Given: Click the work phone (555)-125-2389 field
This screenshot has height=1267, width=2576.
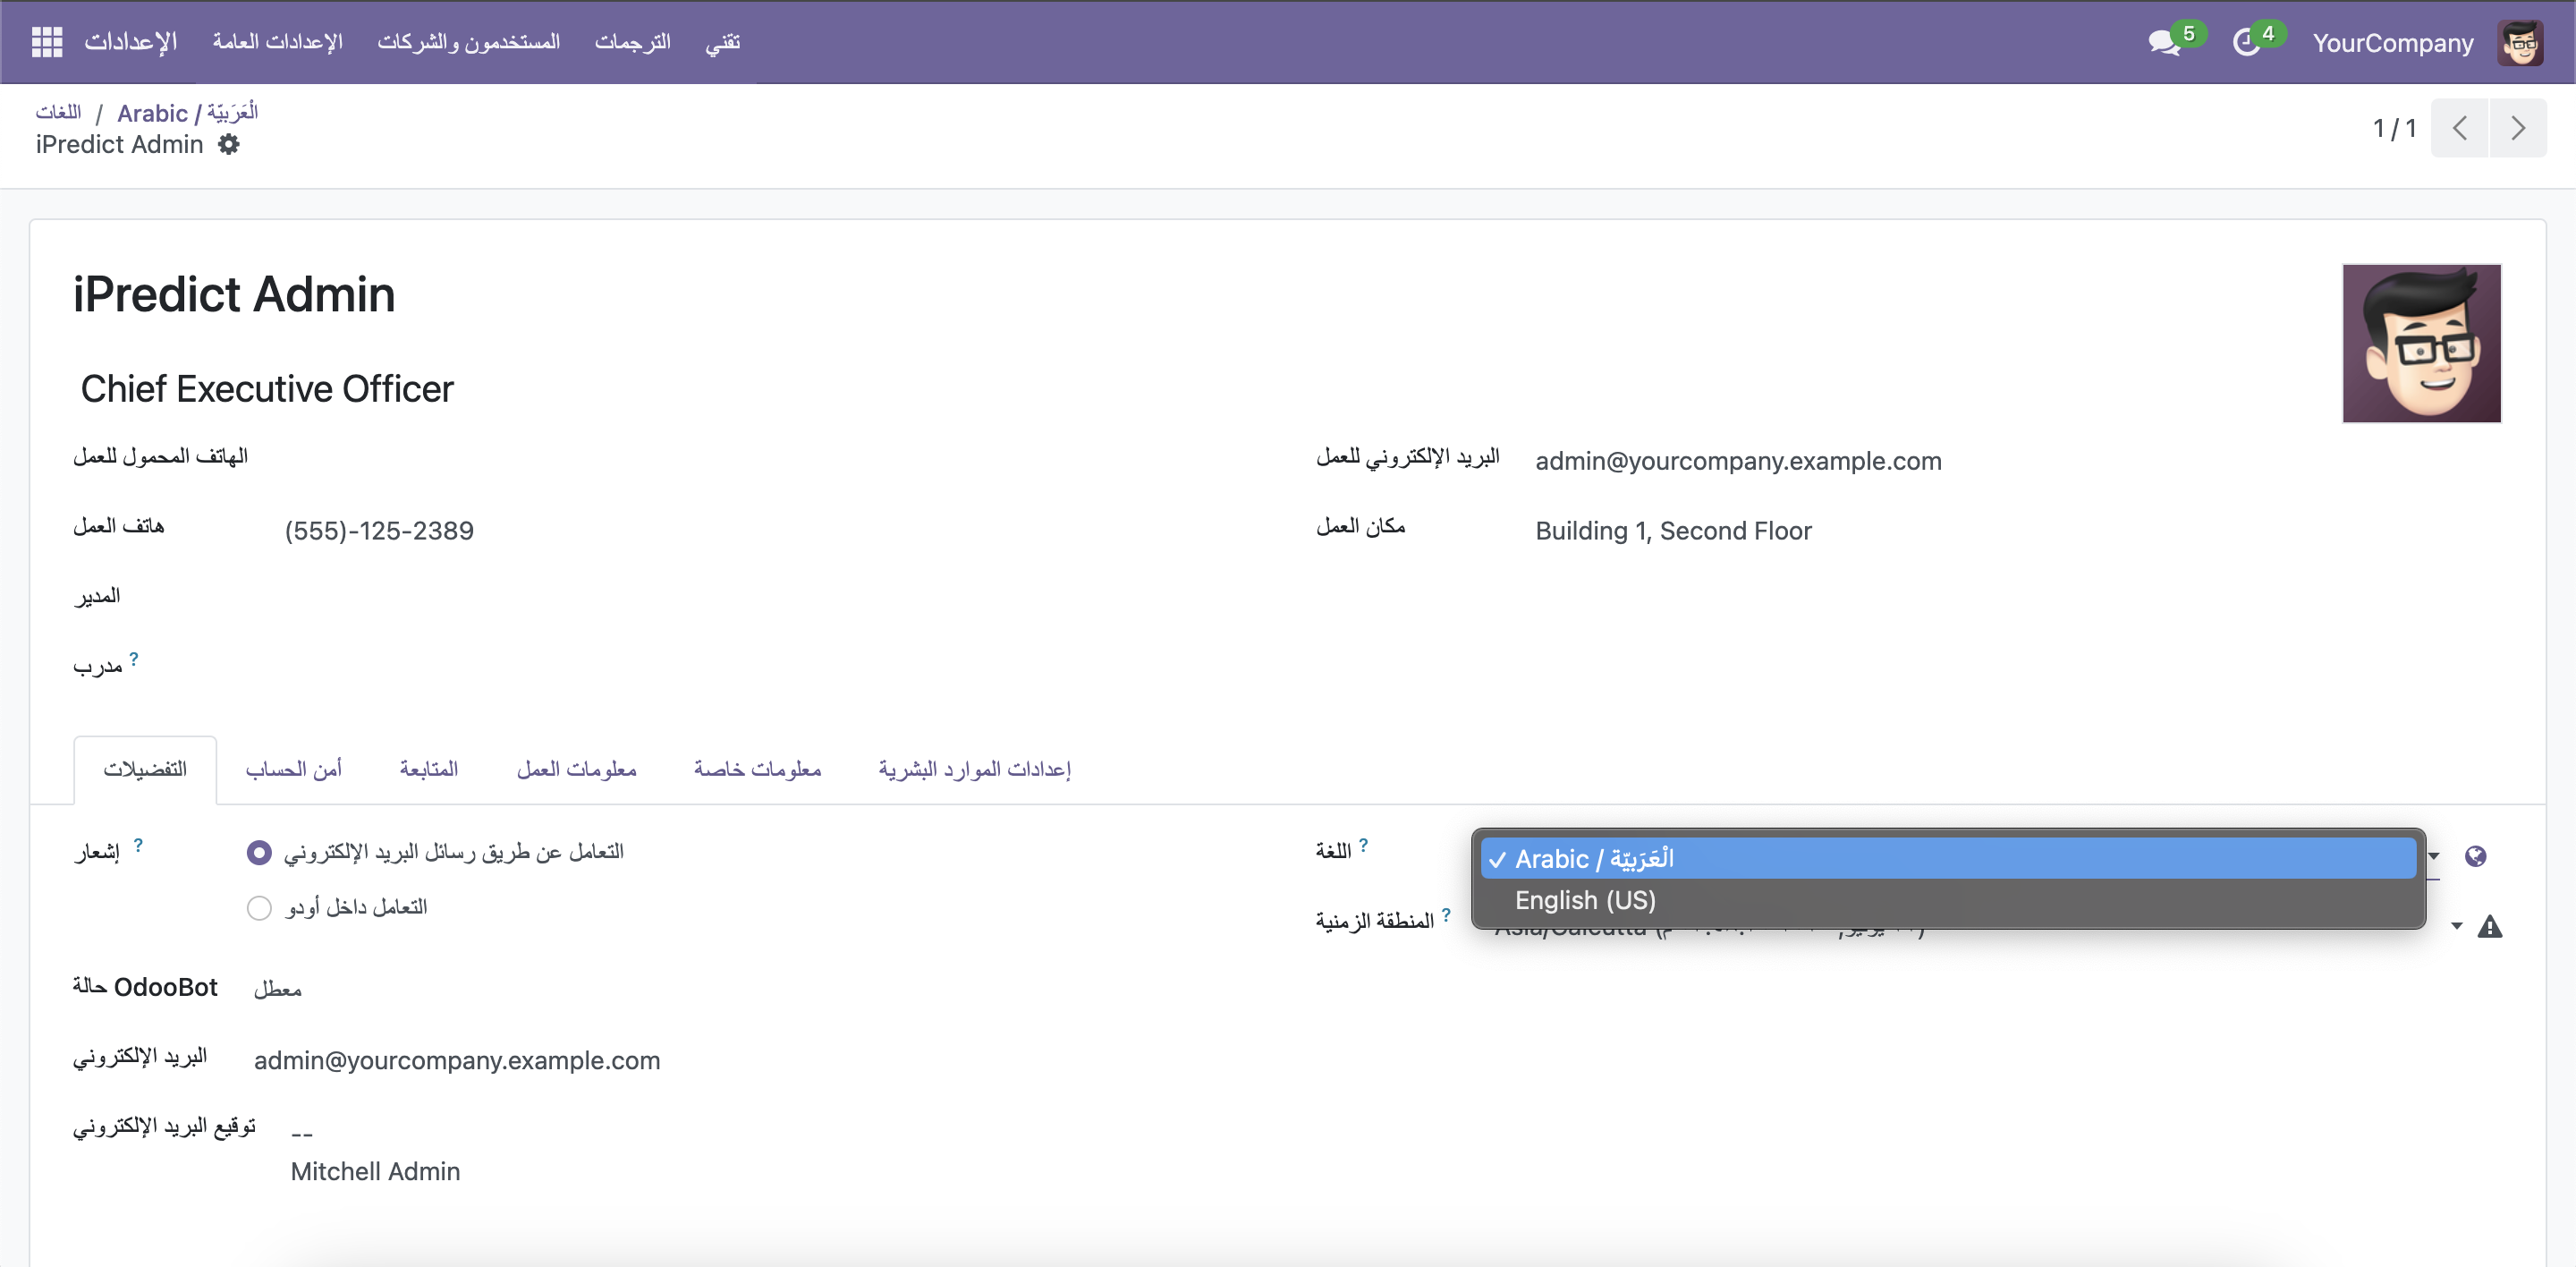Looking at the screenshot, I should coord(379,531).
